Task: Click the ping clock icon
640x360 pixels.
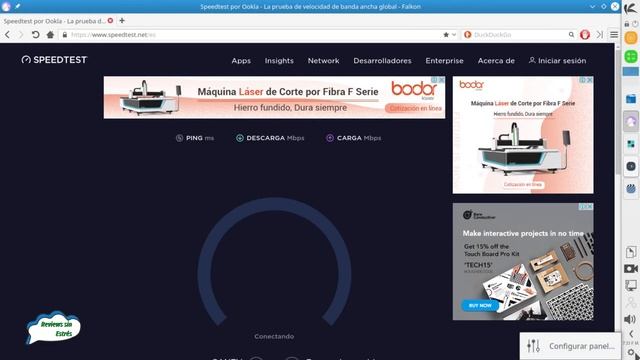Action: pyautogui.click(x=179, y=138)
